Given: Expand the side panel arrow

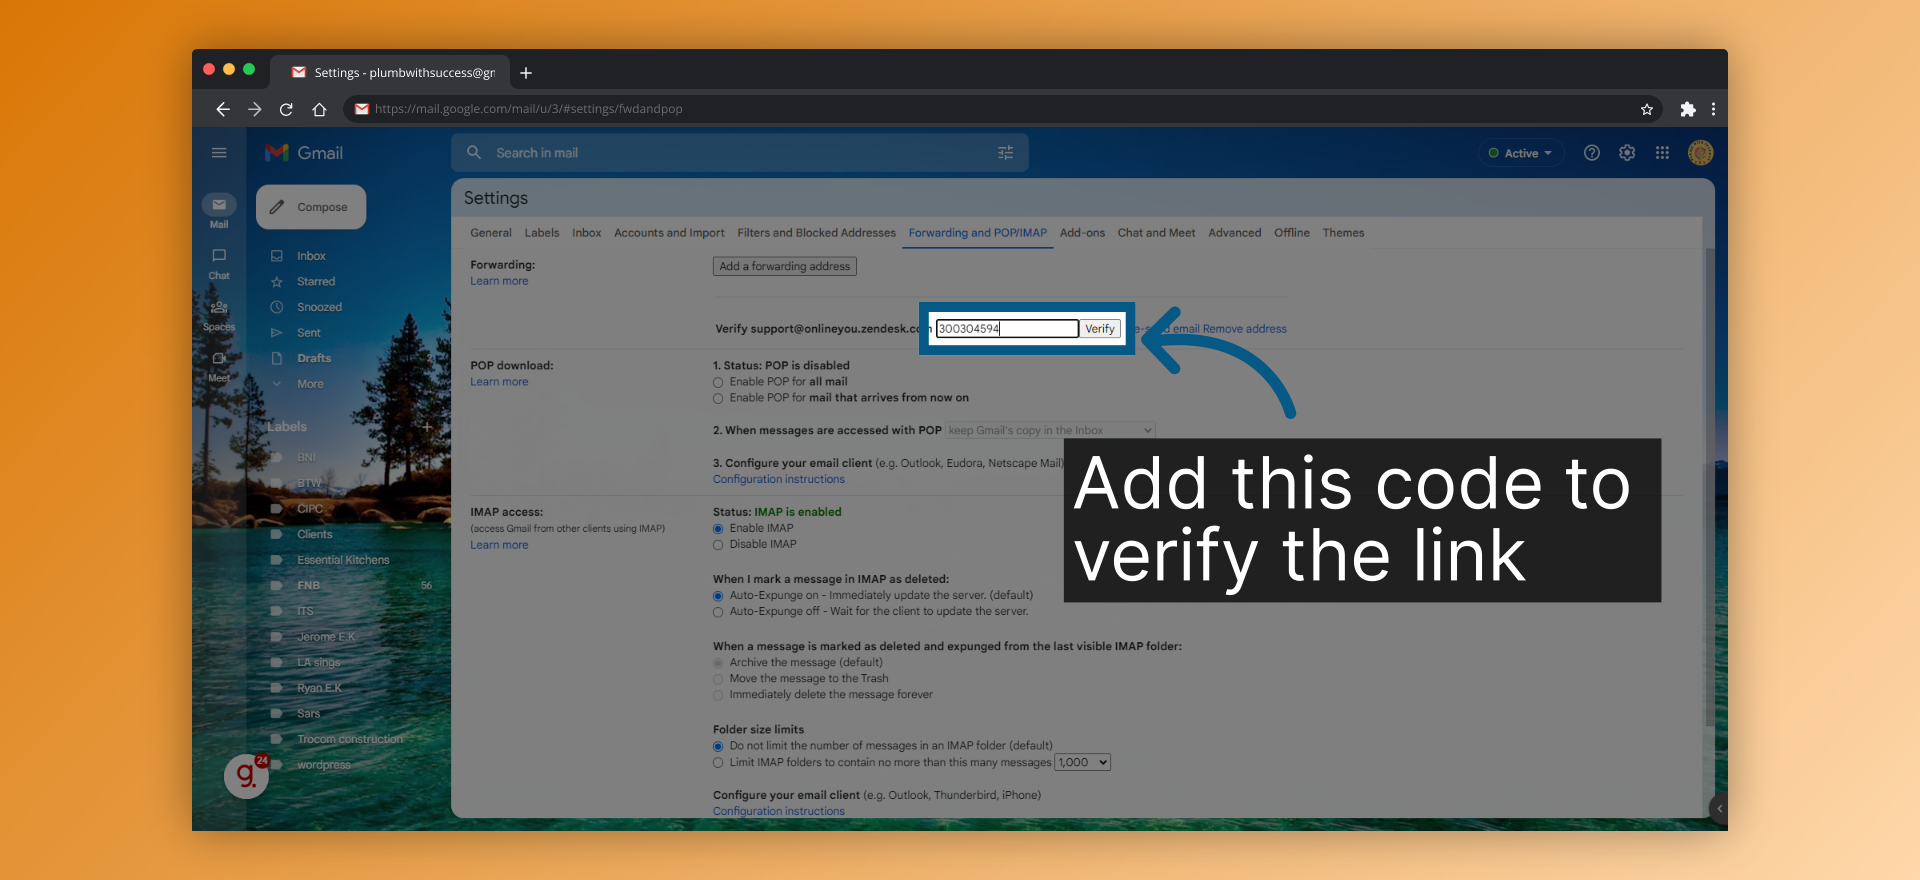Looking at the screenshot, I should point(1719,808).
